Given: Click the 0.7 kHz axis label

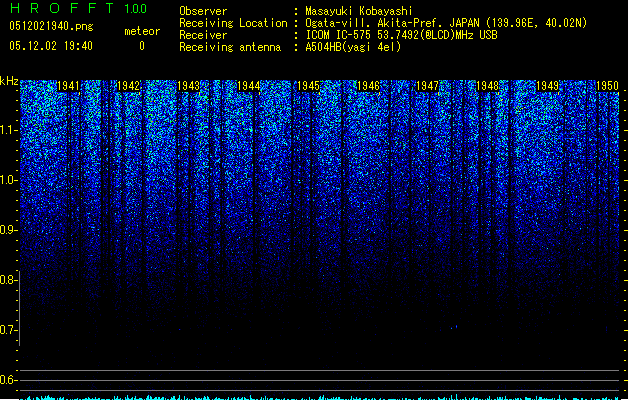Looking at the screenshot, I should pos(8,330).
